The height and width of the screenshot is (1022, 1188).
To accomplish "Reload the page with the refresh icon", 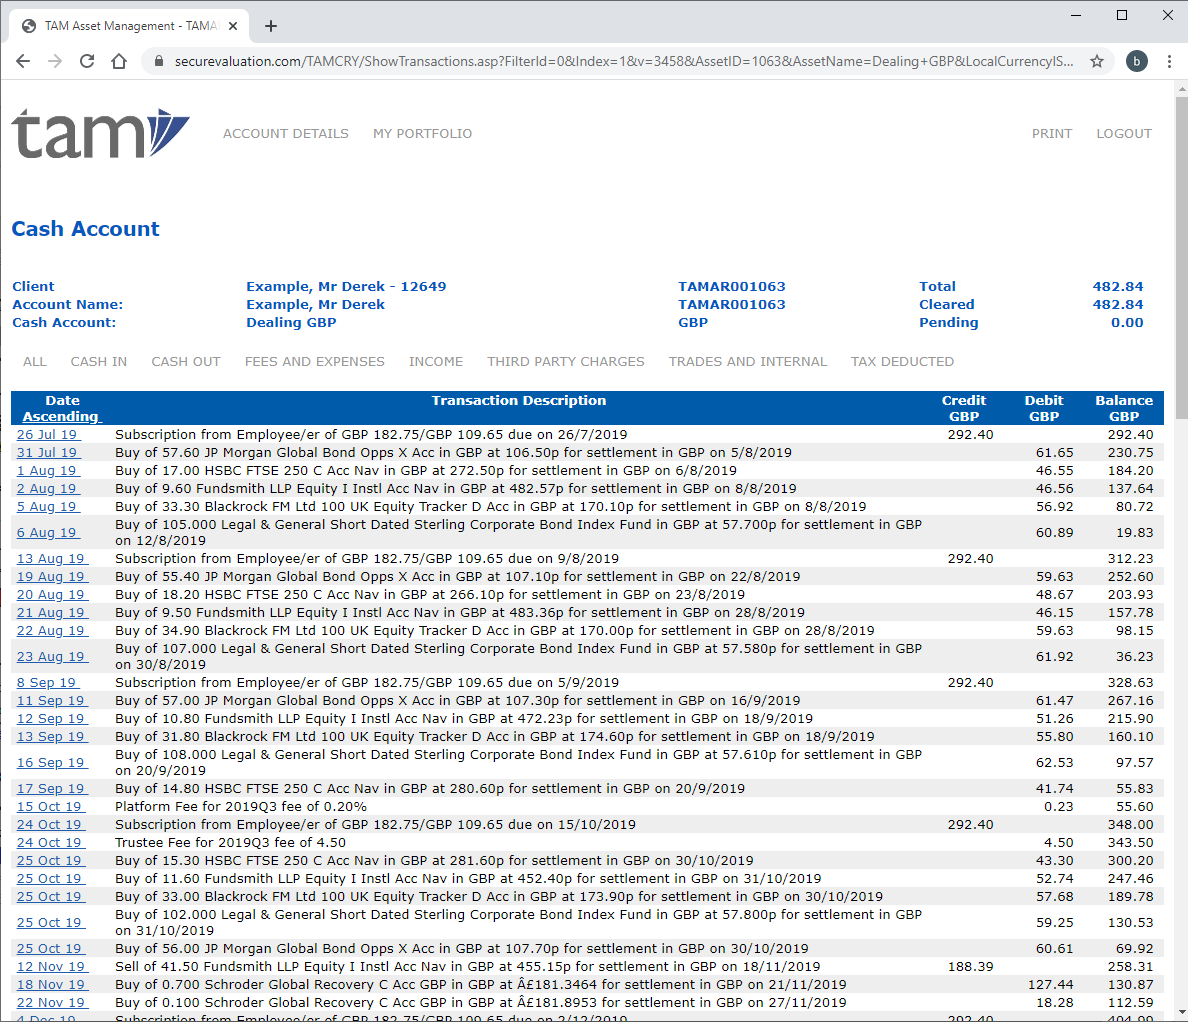I will [87, 61].
